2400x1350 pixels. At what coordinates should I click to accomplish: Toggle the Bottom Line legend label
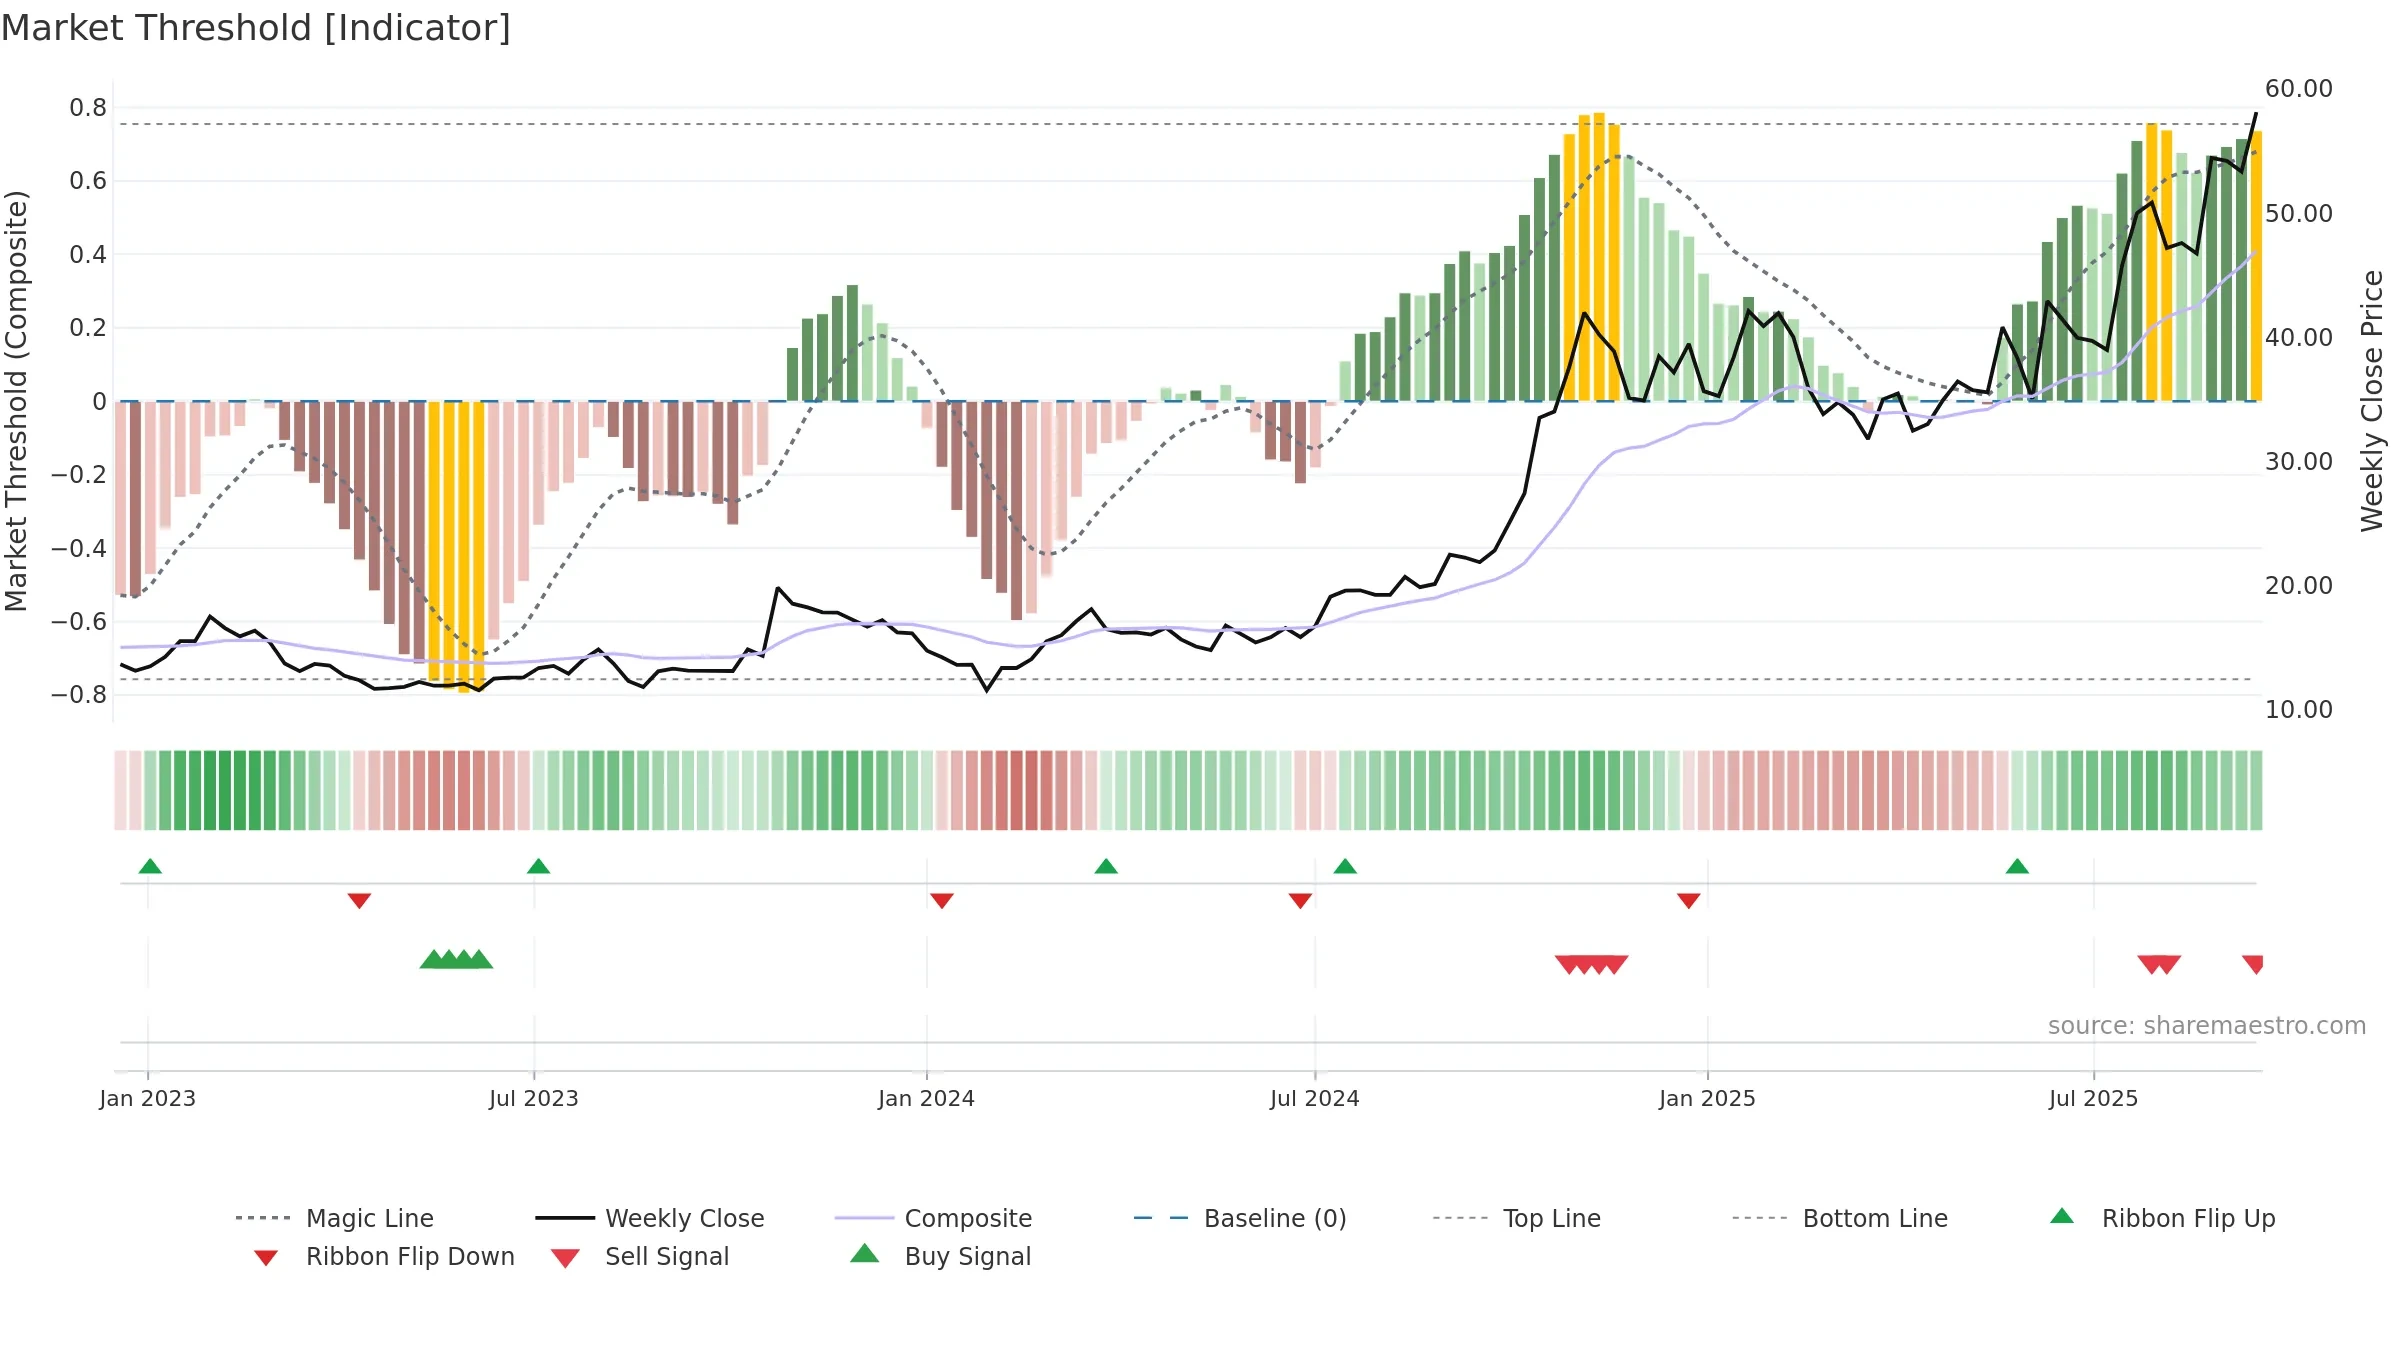pos(1875,1218)
